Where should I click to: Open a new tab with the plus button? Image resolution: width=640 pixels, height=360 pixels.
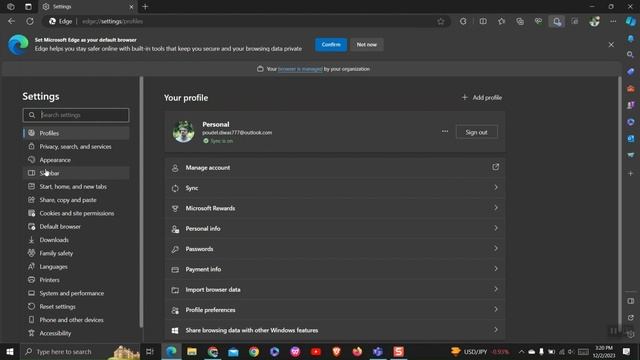(x=145, y=7)
